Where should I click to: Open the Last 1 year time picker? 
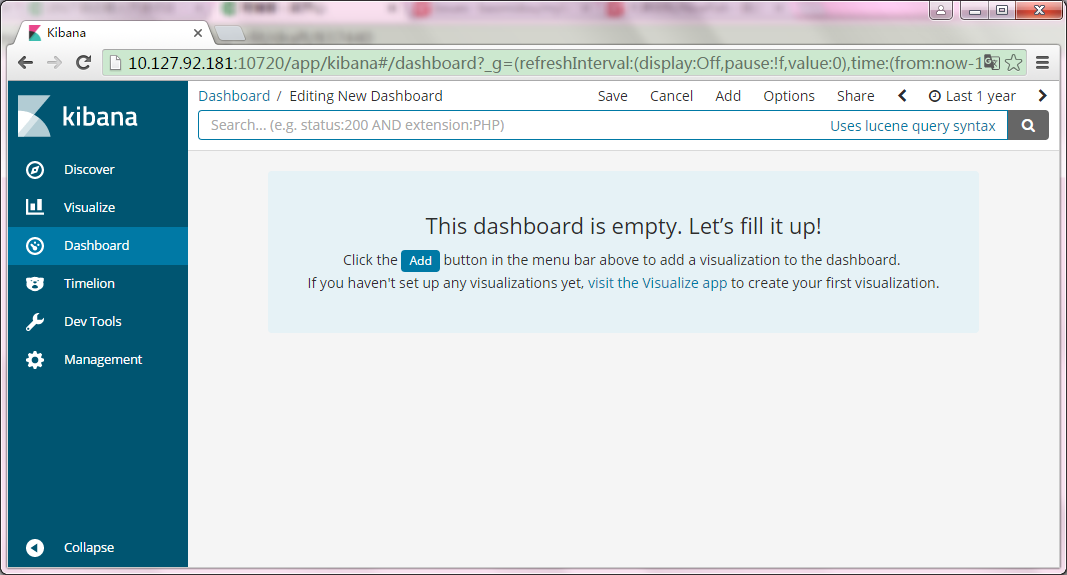(x=972, y=96)
